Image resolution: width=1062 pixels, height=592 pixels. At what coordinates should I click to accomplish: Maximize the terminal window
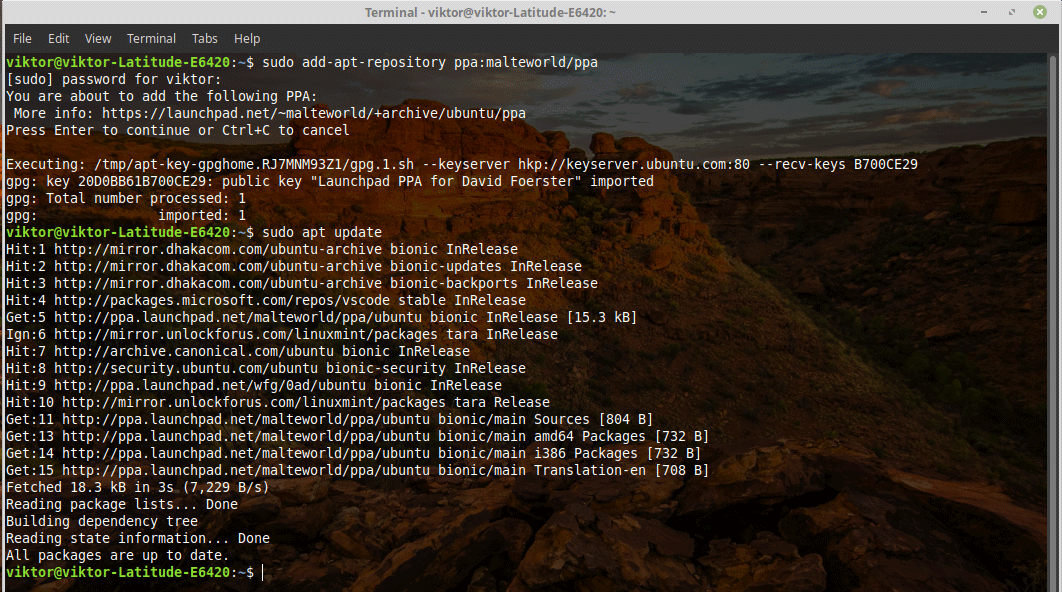(x=1012, y=11)
